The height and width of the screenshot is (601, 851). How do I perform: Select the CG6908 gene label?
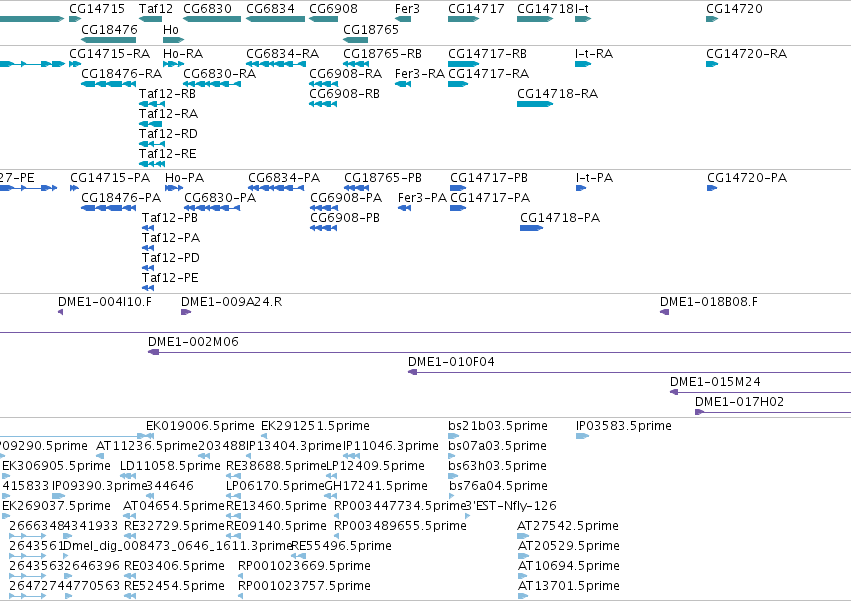pyautogui.click(x=333, y=9)
